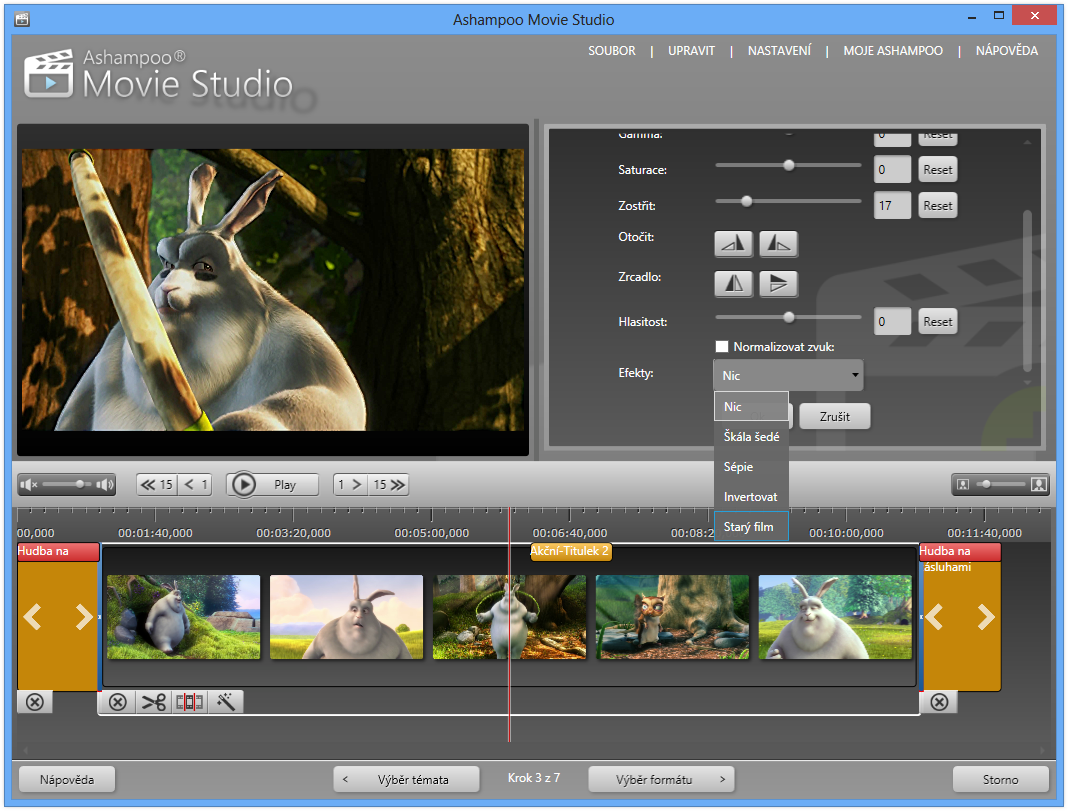
Task: Delete the music clip at the timeline end
Action: coord(939,702)
